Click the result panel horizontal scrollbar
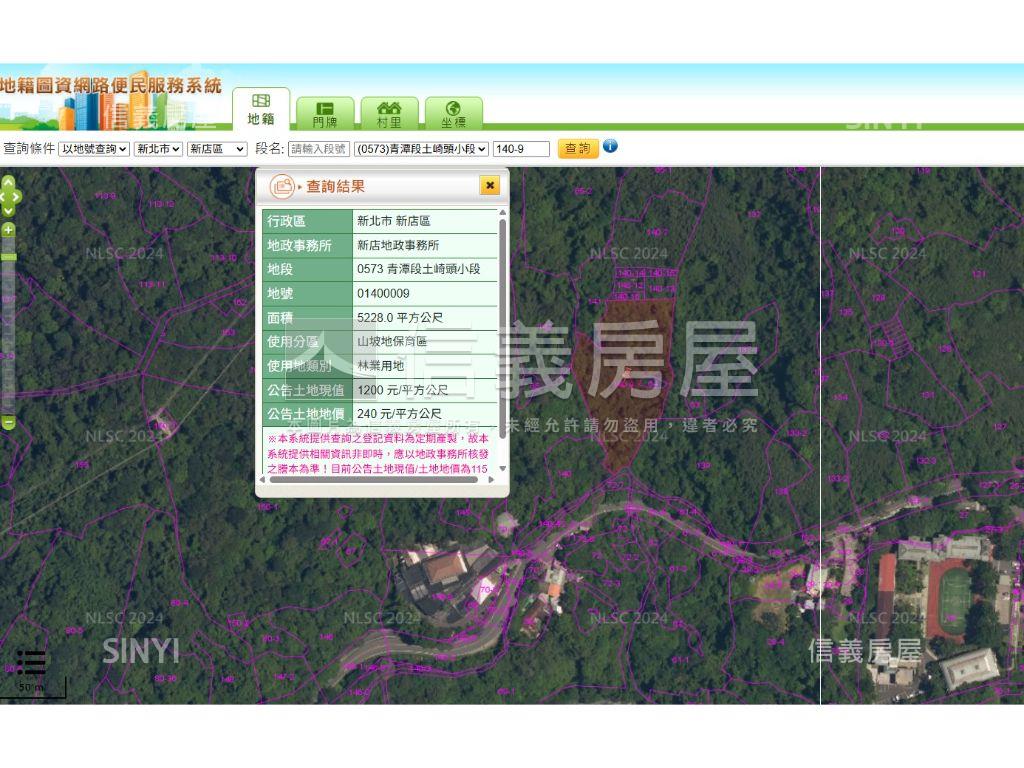1024x768 pixels. [x=374, y=479]
